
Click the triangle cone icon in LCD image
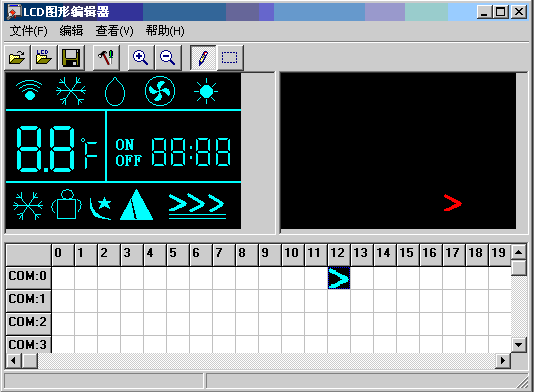(137, 205)
